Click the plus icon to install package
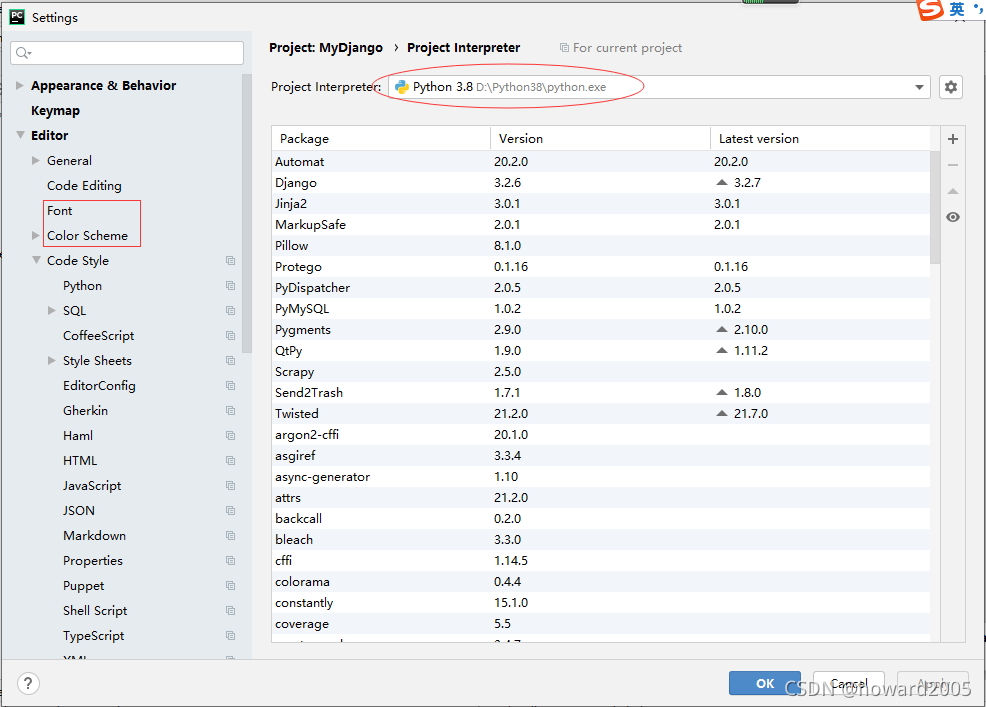 click(x=953, y=139)
